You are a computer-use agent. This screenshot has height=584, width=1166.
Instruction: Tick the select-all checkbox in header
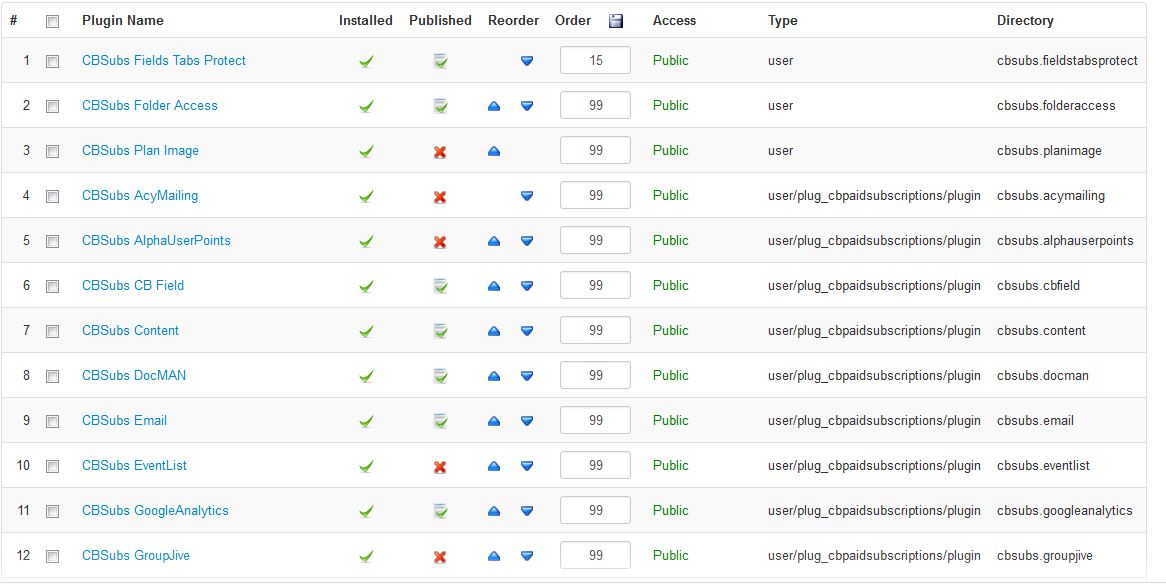pos(52,22)
